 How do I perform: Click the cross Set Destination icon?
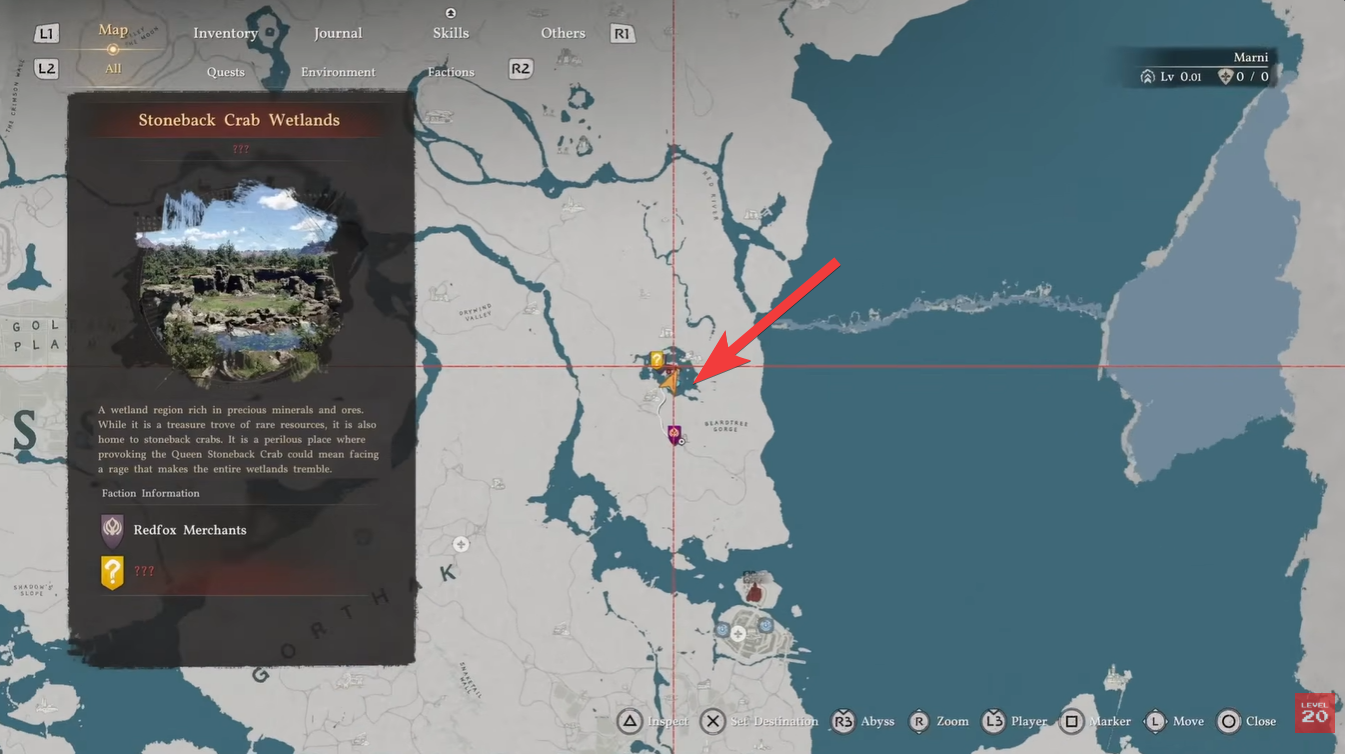tap(712, 721)
